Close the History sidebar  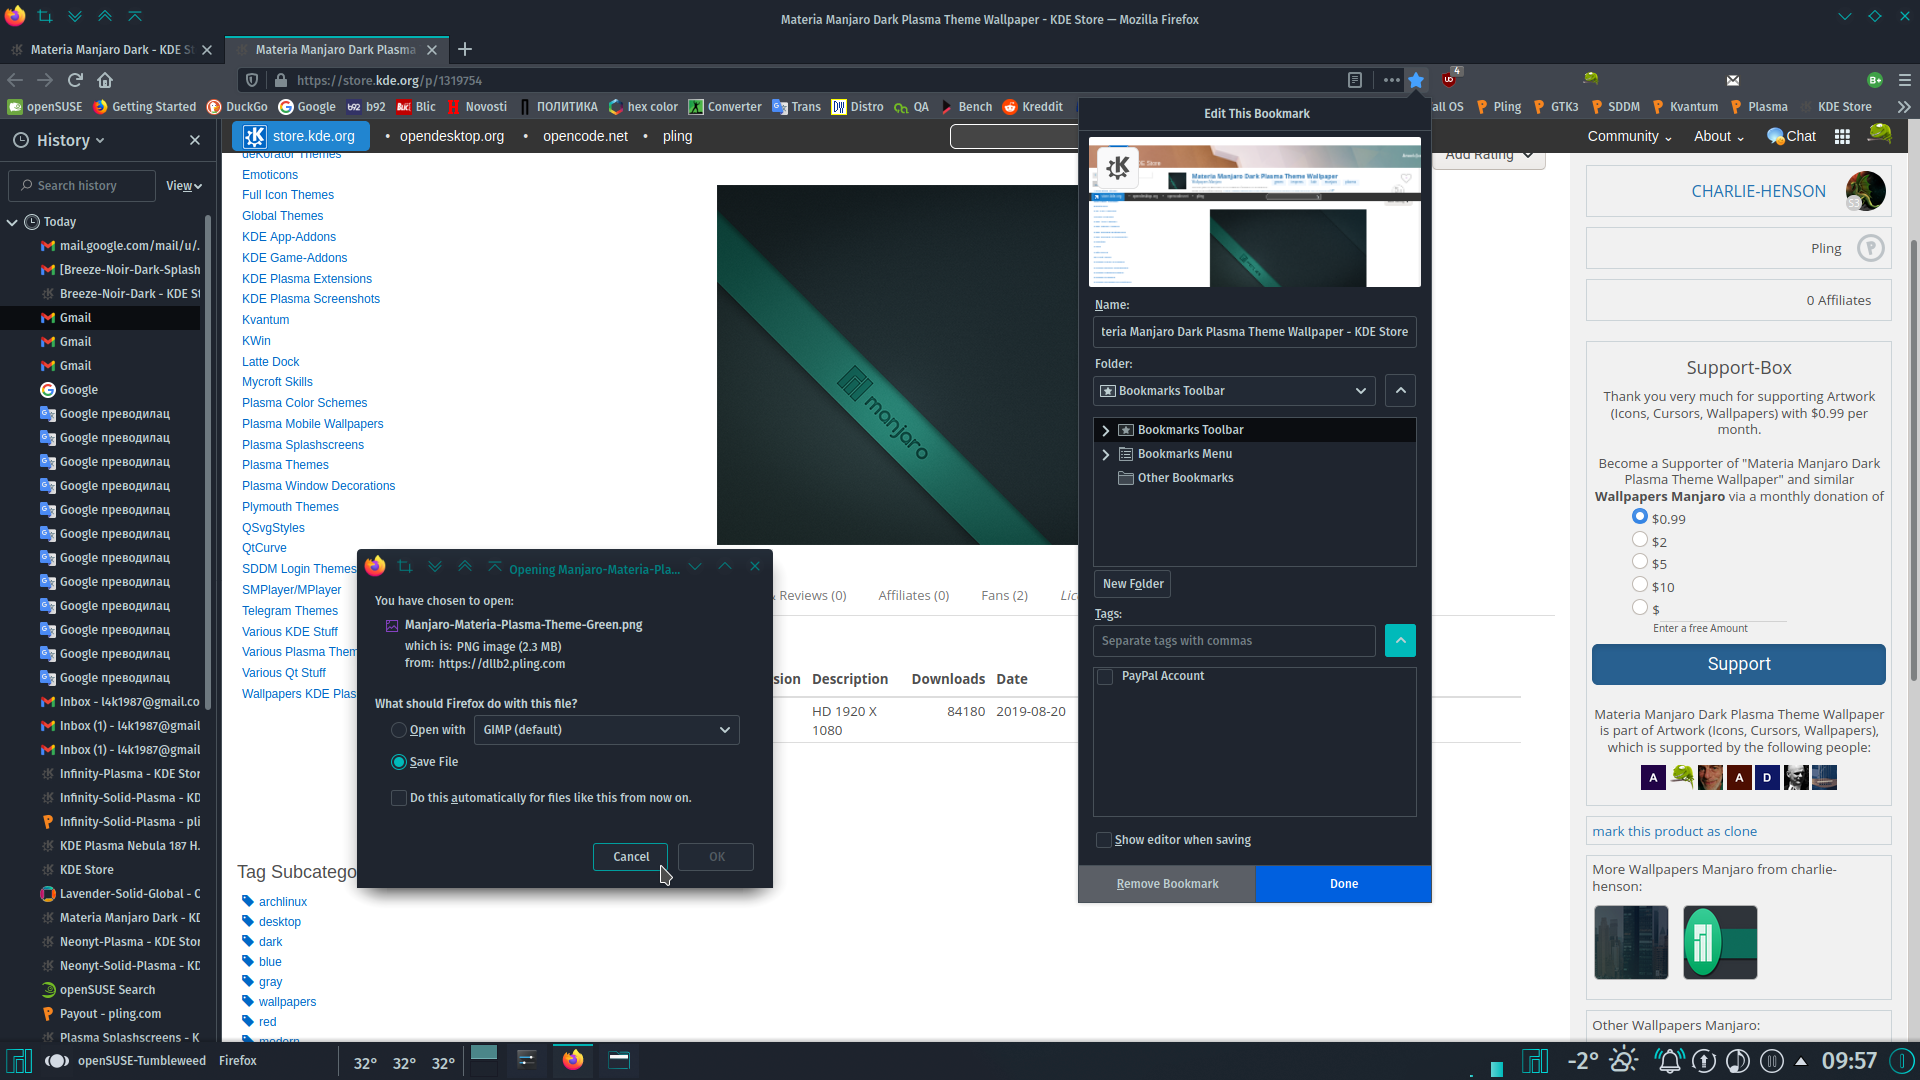tap(195, 140)
